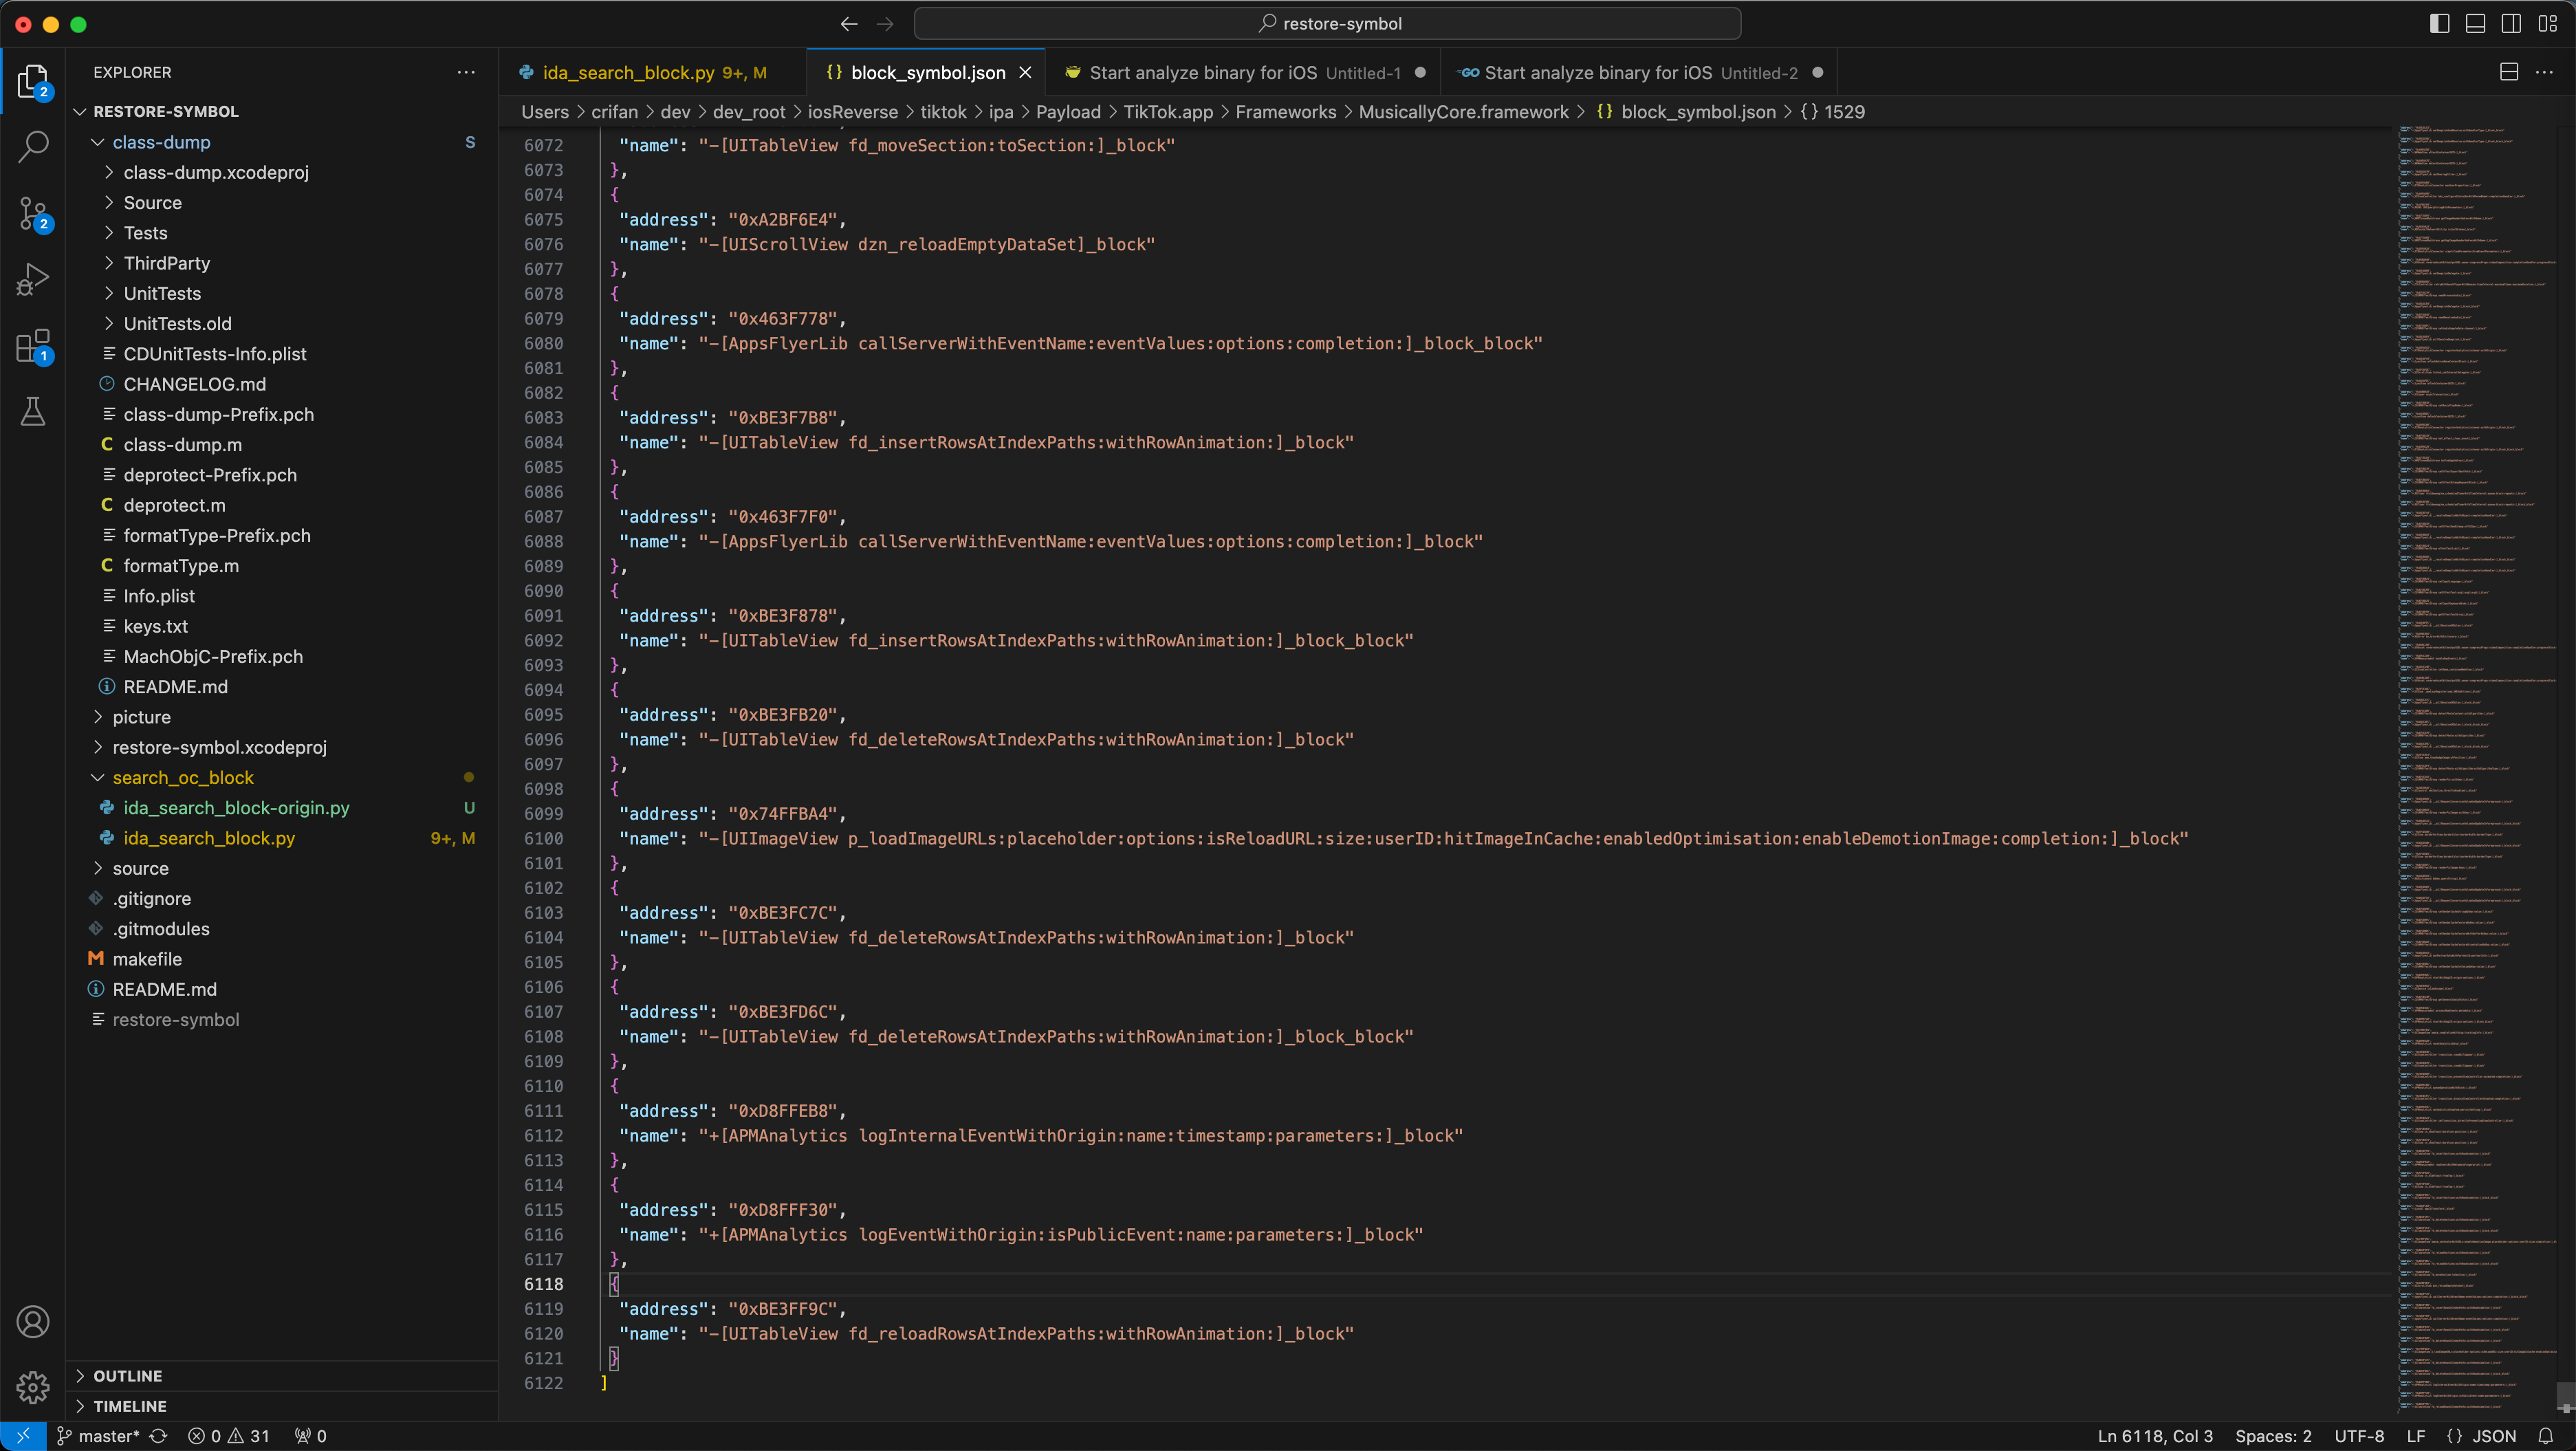Switch to ida_search_block.py tab
Image resolution: width=2576 pixels, height=1451 pixels.
[x=652, y=72]
